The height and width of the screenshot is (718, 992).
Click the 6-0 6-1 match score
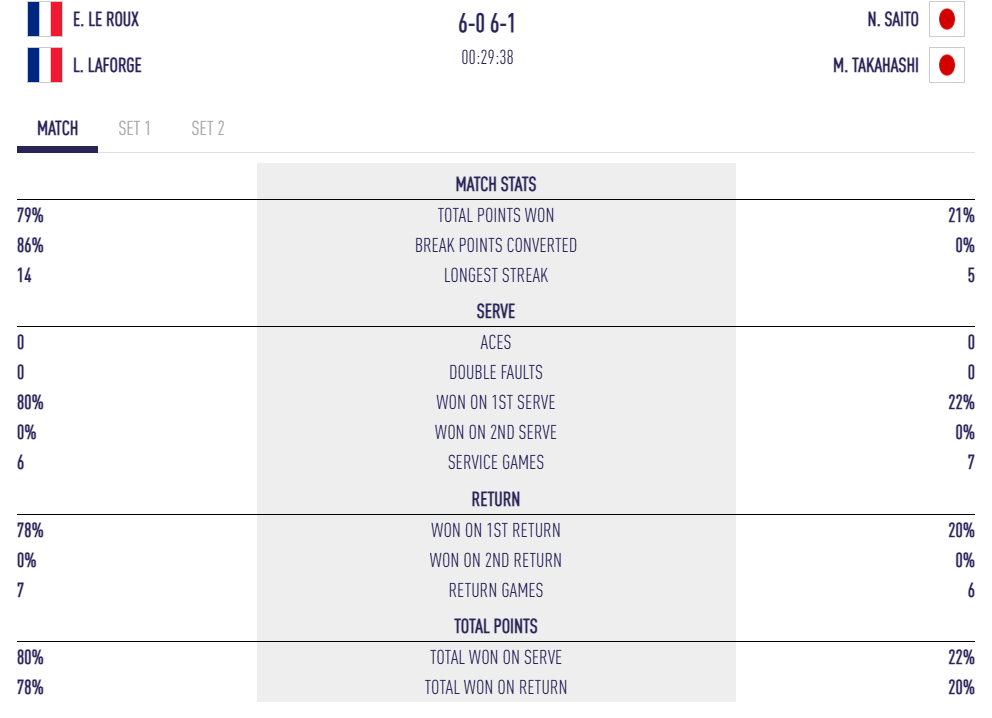pyautogui.click(x=487, y=24)
